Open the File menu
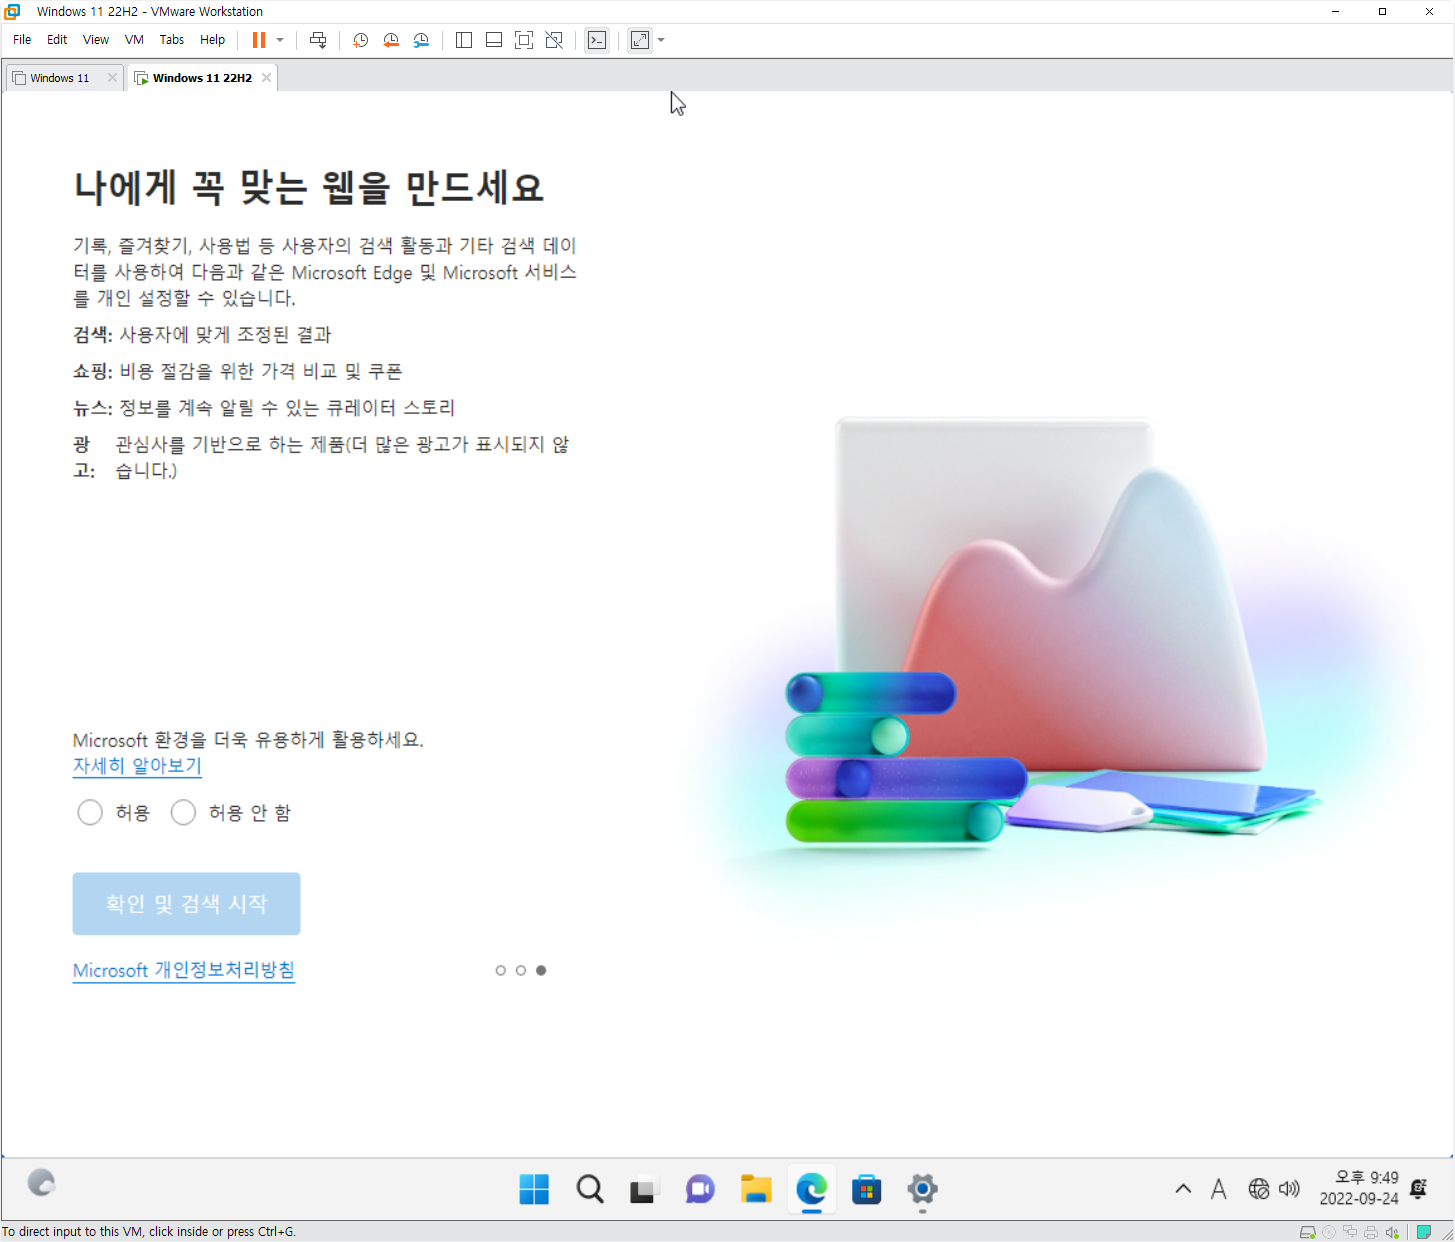Viewport: 1455px width, 1242px height. coord(22,40)
